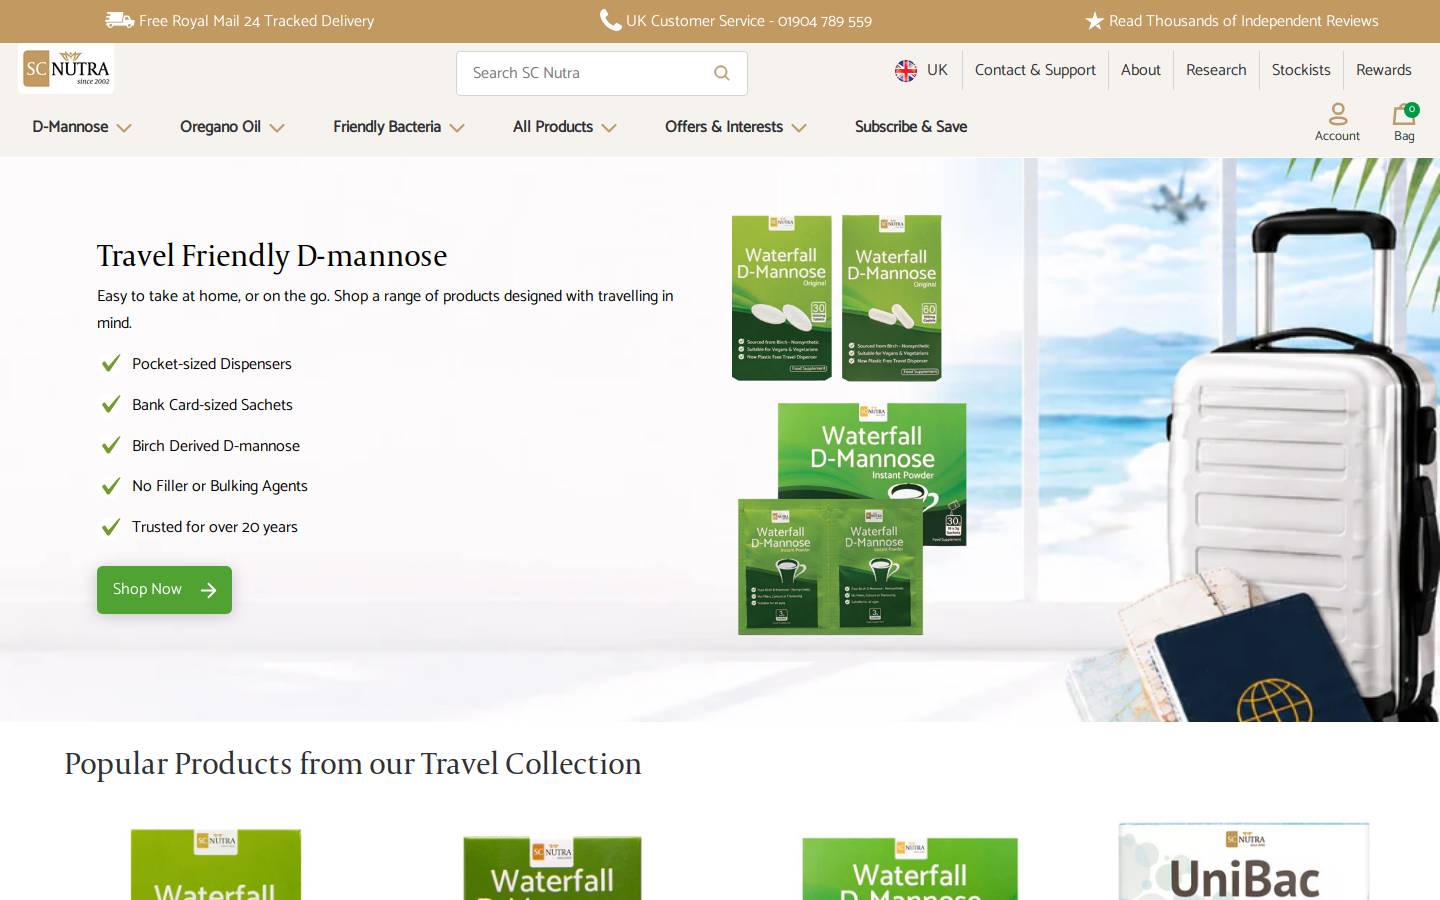The height and width of the screenshot is (900, 1440).
Task: Click the Bank Card-sized Sachets checkmark icon
Action: pos(111,404)
